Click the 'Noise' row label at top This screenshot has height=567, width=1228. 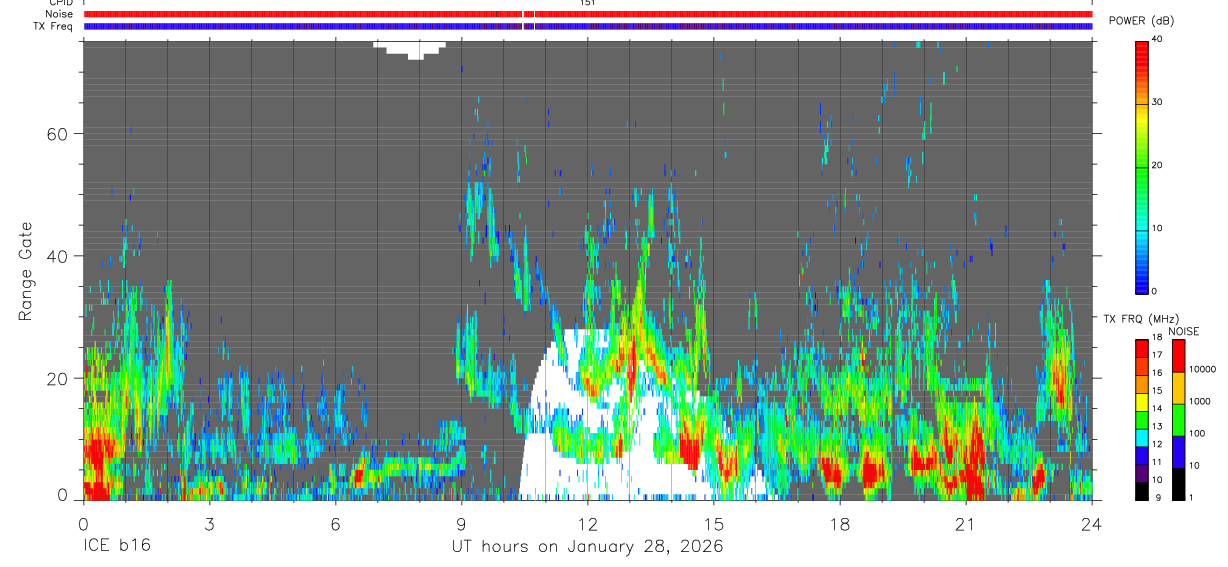(x=59, y=14)
